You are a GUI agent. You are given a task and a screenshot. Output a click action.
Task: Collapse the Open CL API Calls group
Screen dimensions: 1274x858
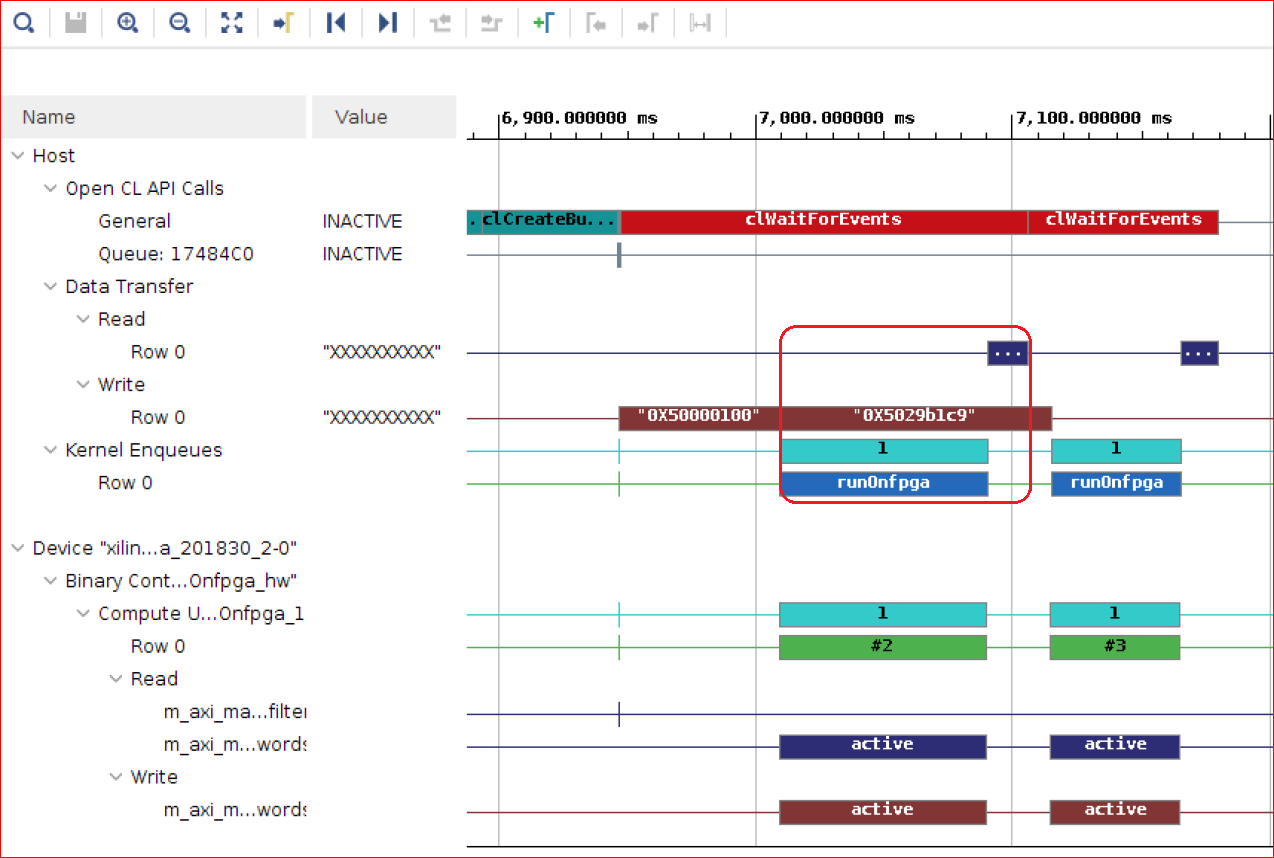[51, 189]
